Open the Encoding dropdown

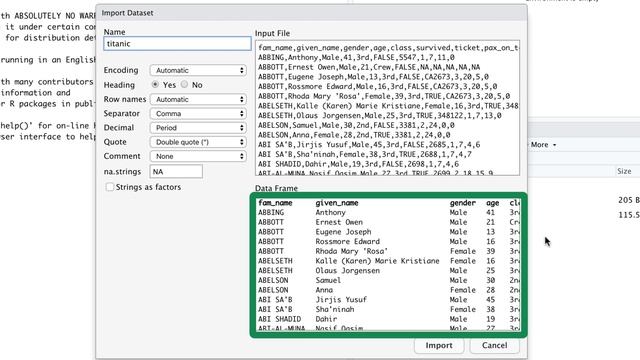pyautogui.click(x=198, y=70)
